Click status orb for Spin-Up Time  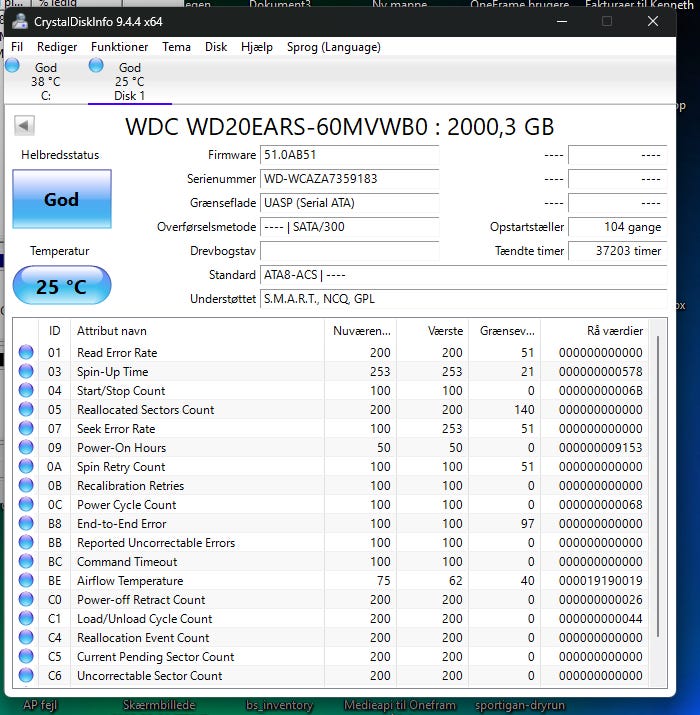26,371
